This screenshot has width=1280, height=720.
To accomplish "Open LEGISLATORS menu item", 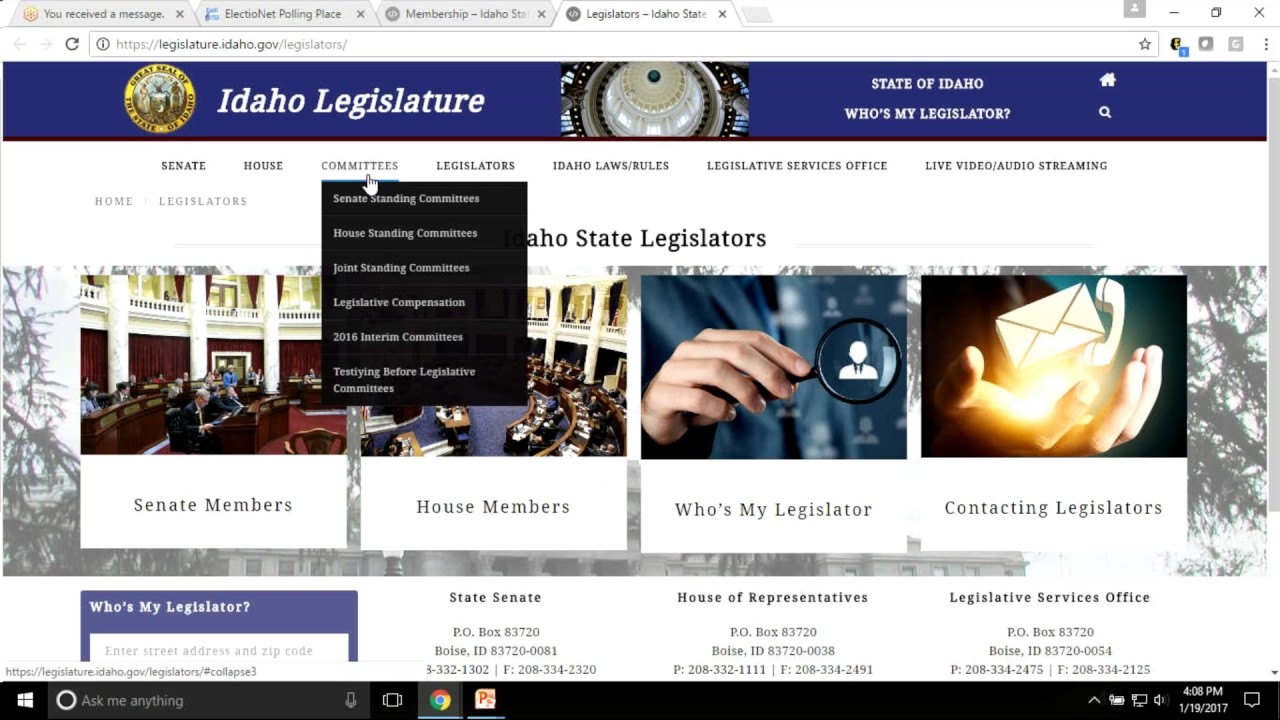I will (x=476, y=166).
